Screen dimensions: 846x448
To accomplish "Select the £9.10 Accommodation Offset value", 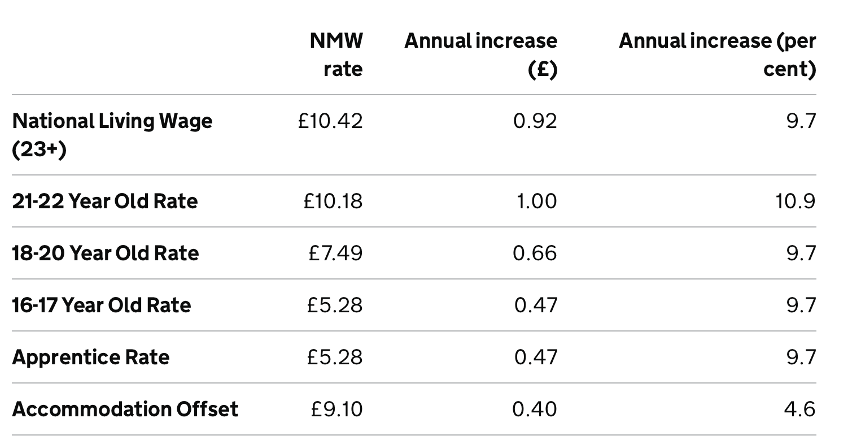I will (336, 409).
